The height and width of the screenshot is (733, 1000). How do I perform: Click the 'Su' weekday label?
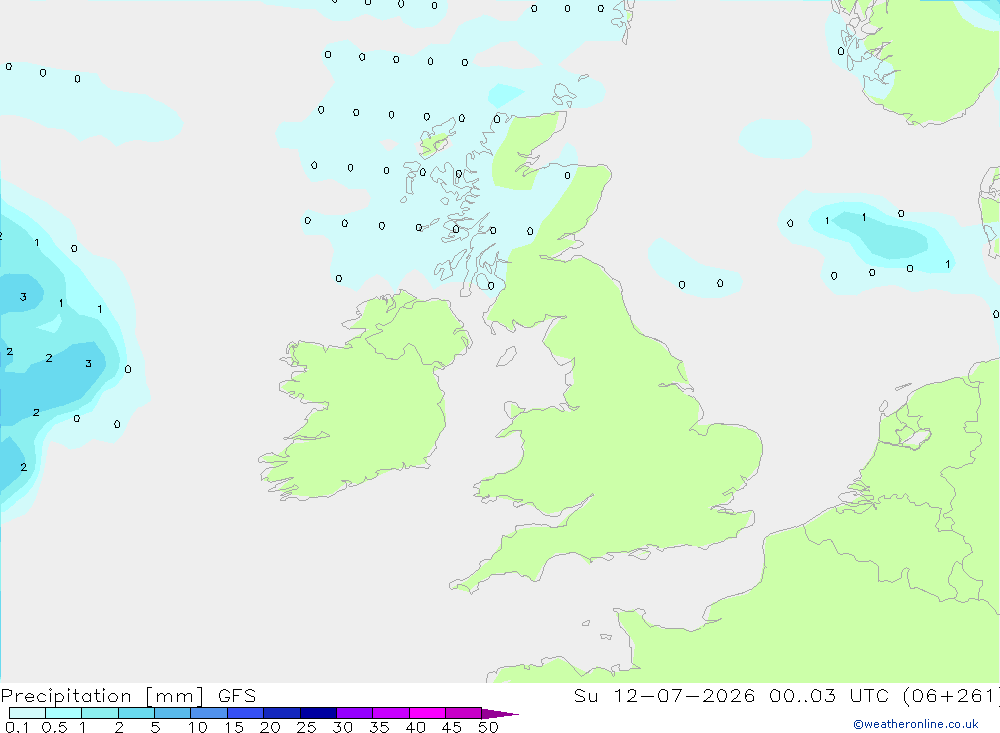(585, 696)
